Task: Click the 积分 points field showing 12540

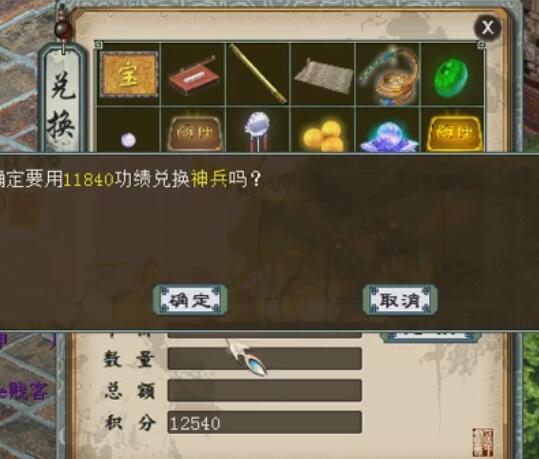Action: (x=265, y=422)
